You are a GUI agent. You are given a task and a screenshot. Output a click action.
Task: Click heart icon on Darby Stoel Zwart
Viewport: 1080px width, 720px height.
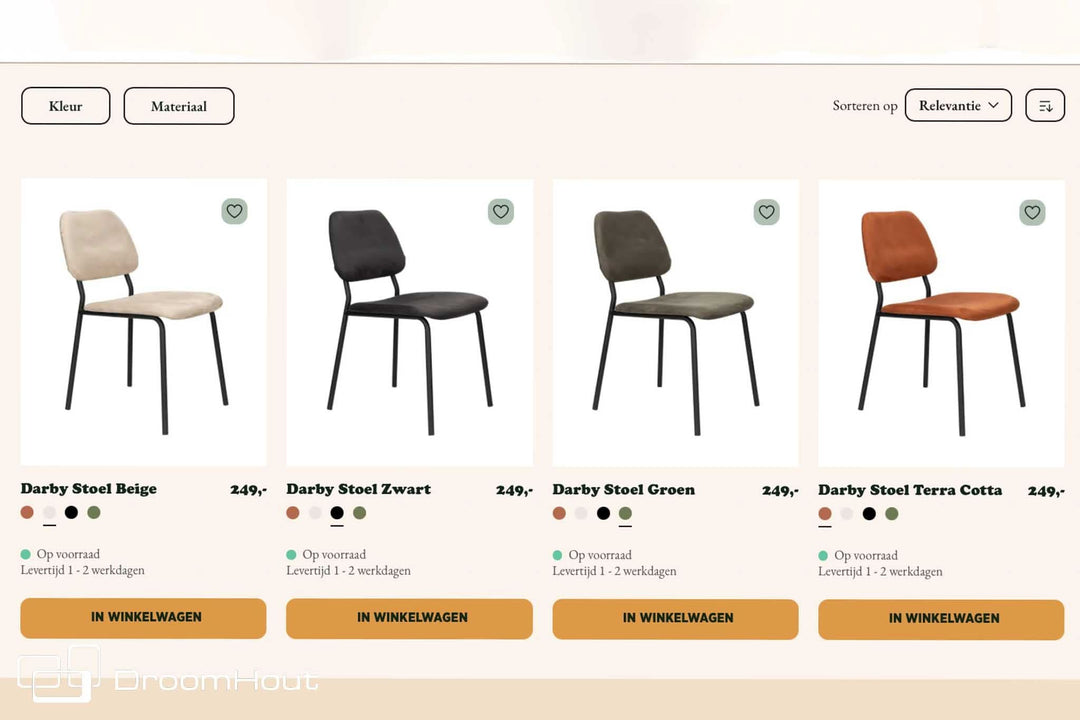[x=500, y=211]
